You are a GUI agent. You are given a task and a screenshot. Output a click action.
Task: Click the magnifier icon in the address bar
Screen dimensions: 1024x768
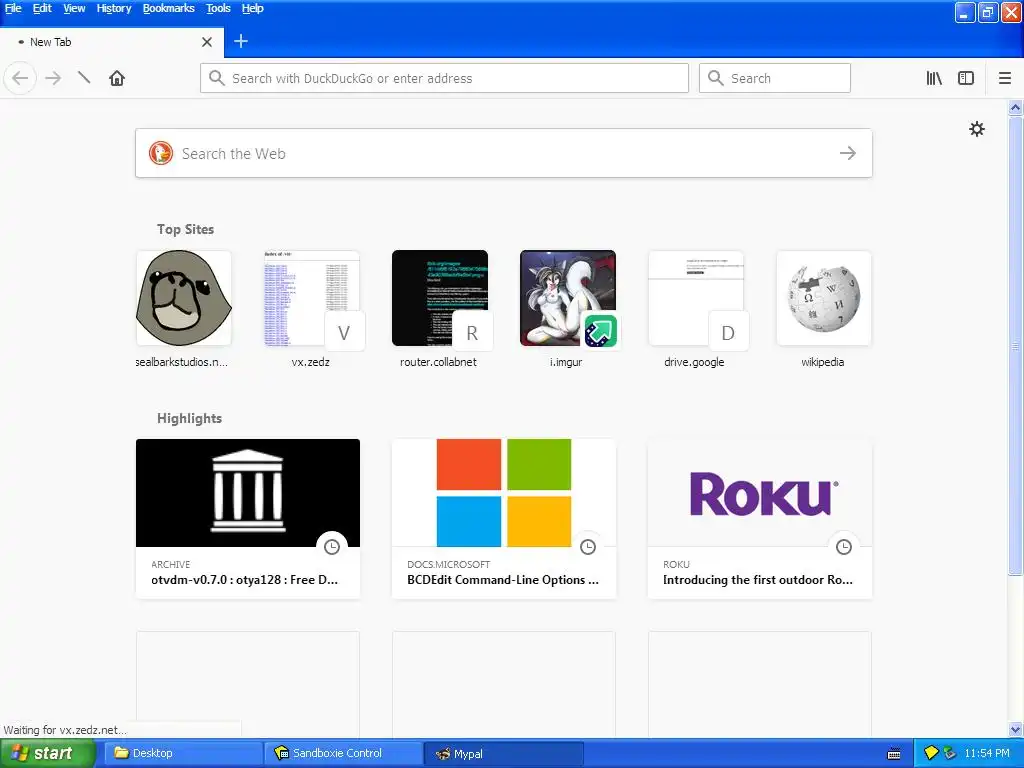click(217, 78)
